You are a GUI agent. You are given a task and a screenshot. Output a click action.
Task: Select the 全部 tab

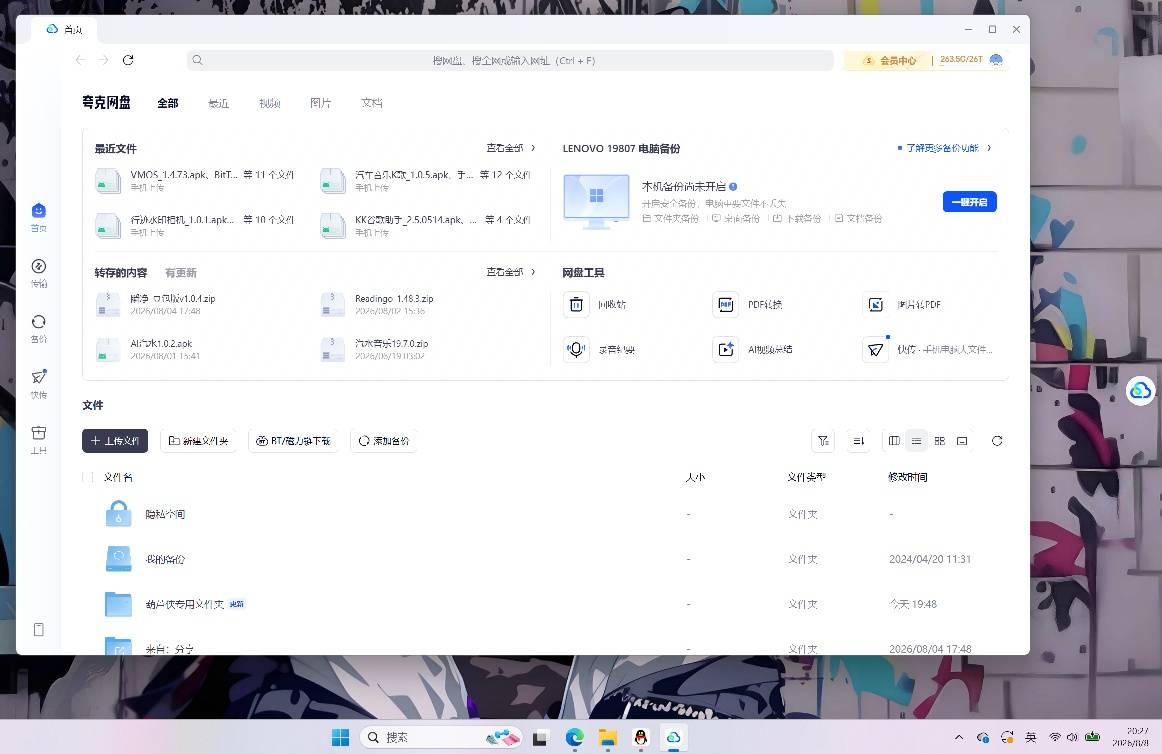pos(167,103)
